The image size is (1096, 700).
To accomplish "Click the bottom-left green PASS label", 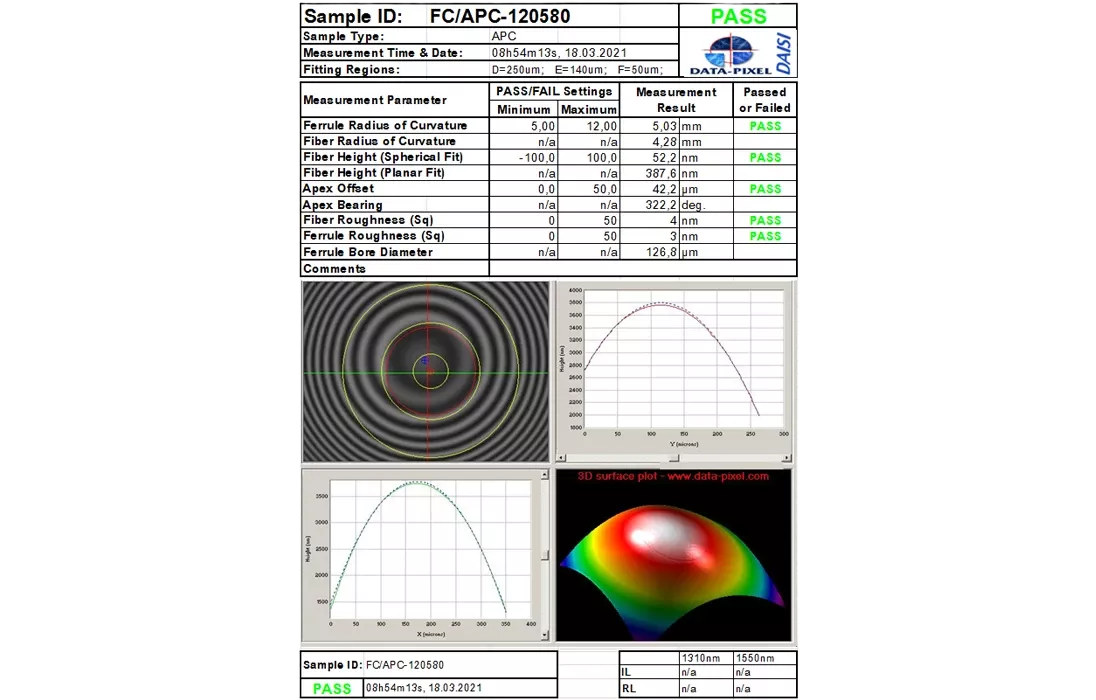I will tap(332, 688).
